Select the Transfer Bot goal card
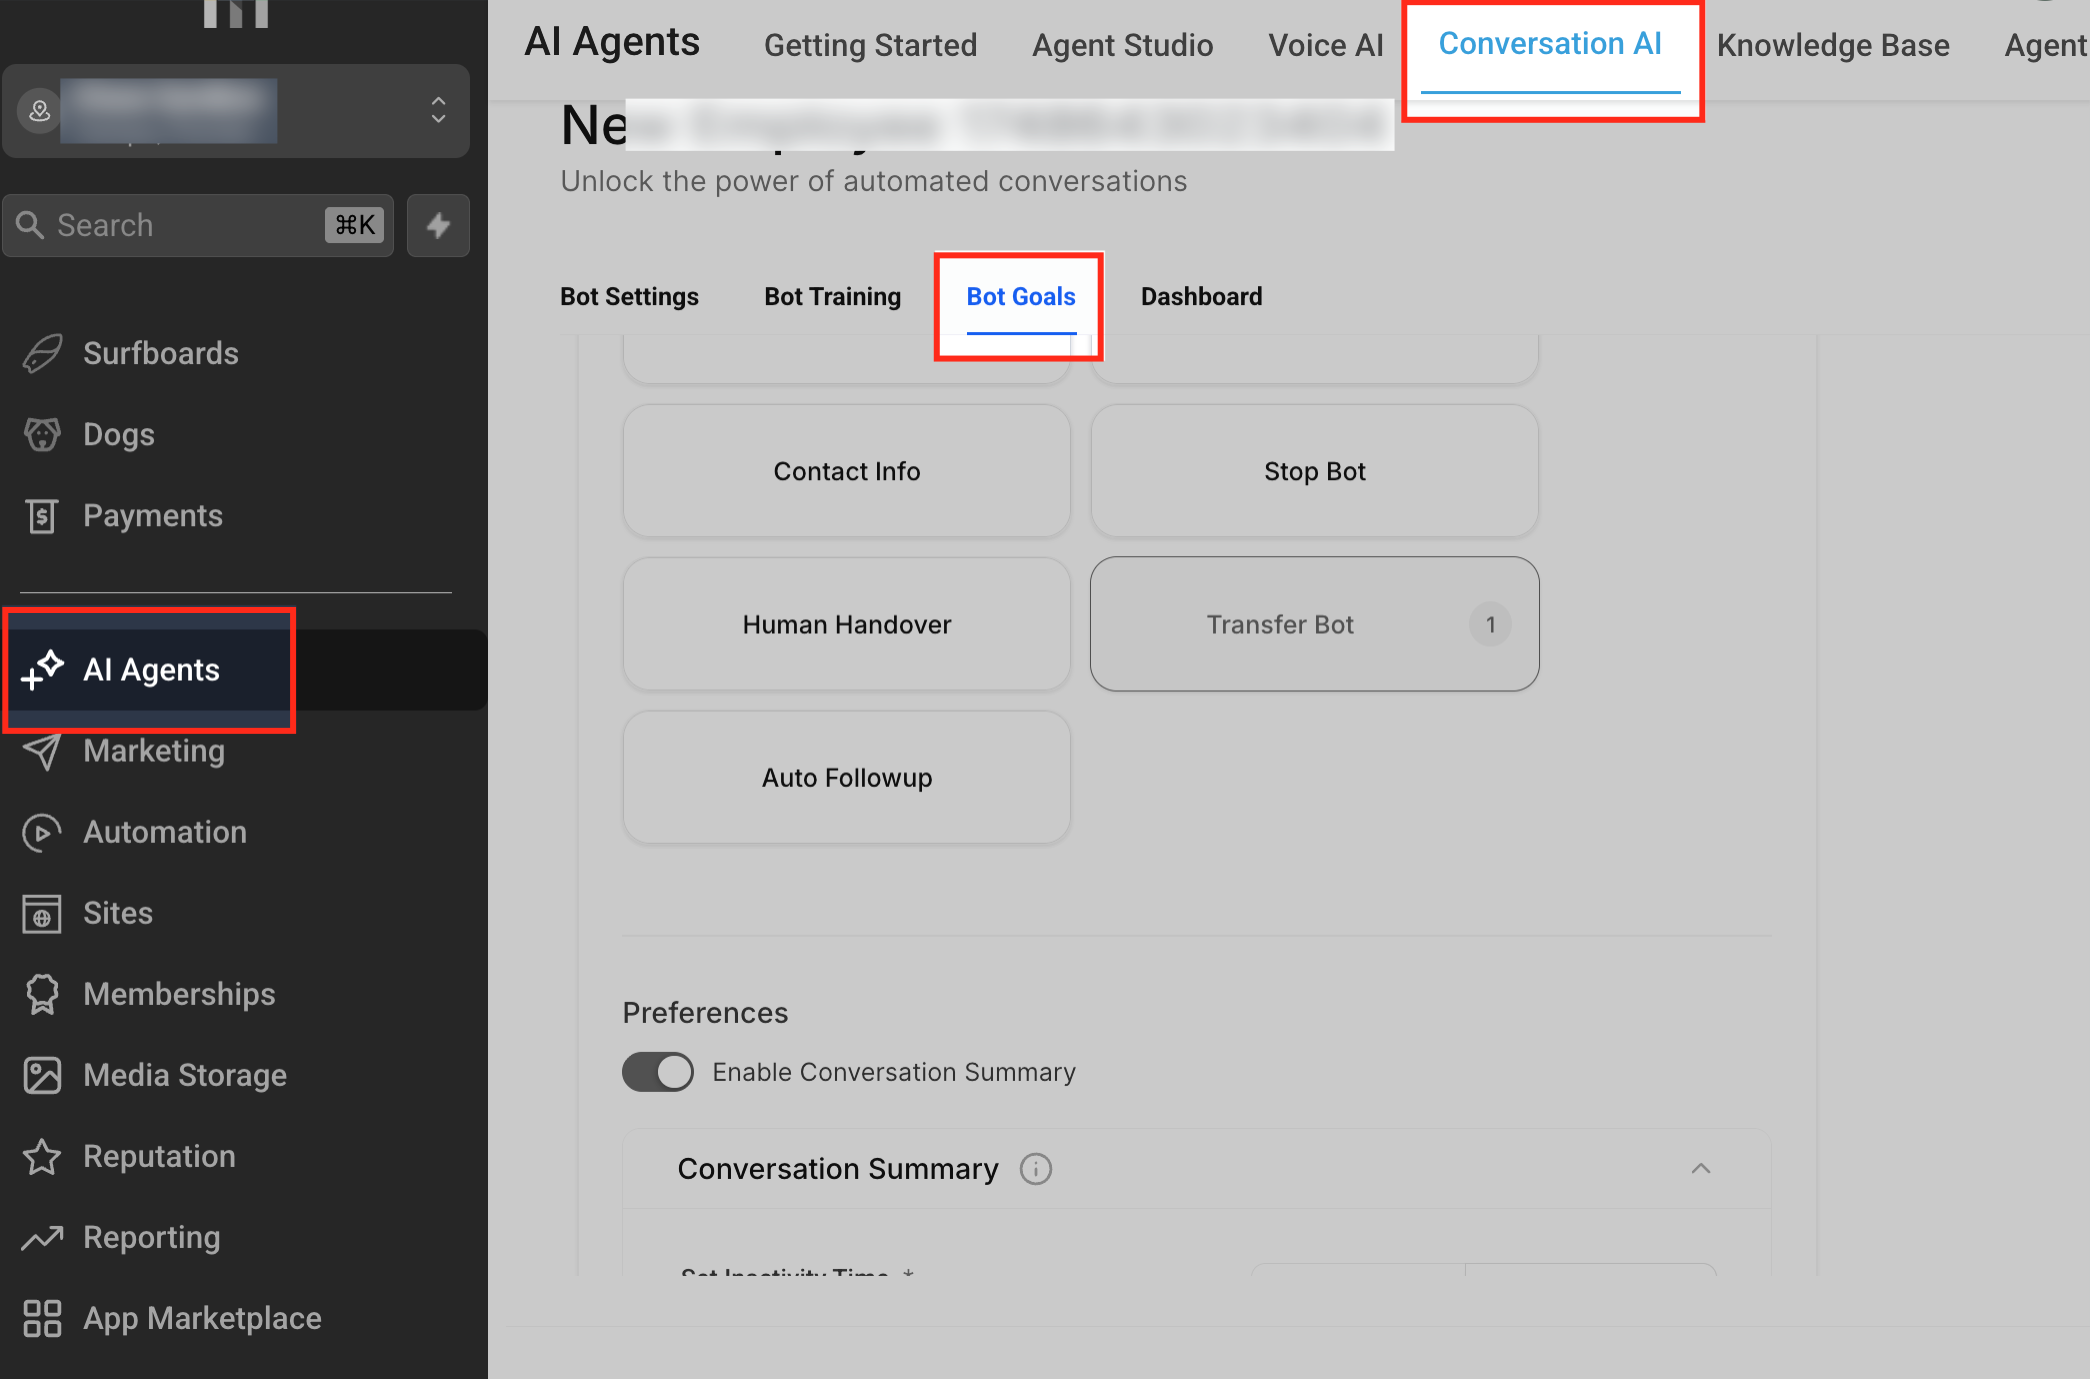This screenshot has width=2090, height=1379. pyautogui.click(x=1313, y=624)
